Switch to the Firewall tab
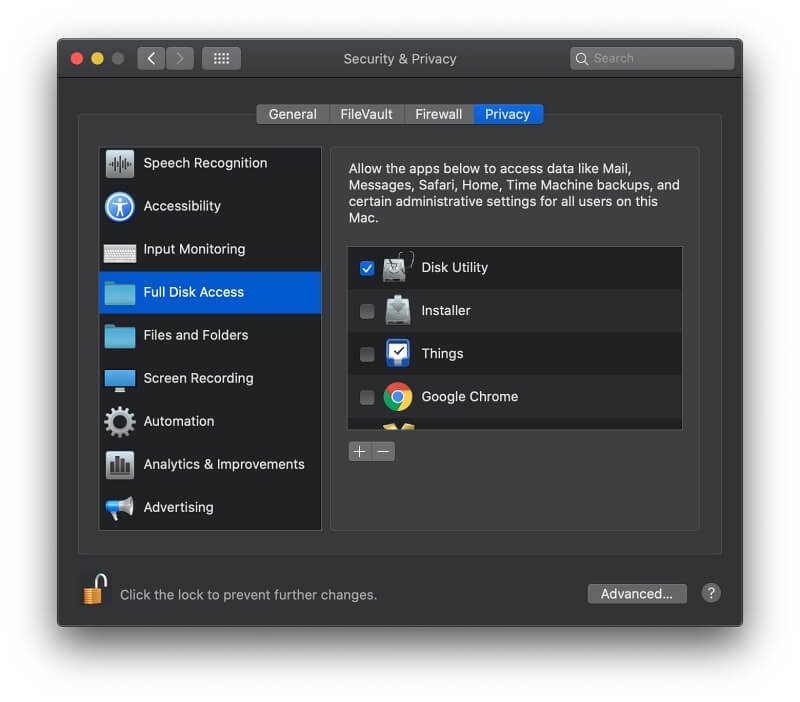800x702 pixels. (439, 114)
